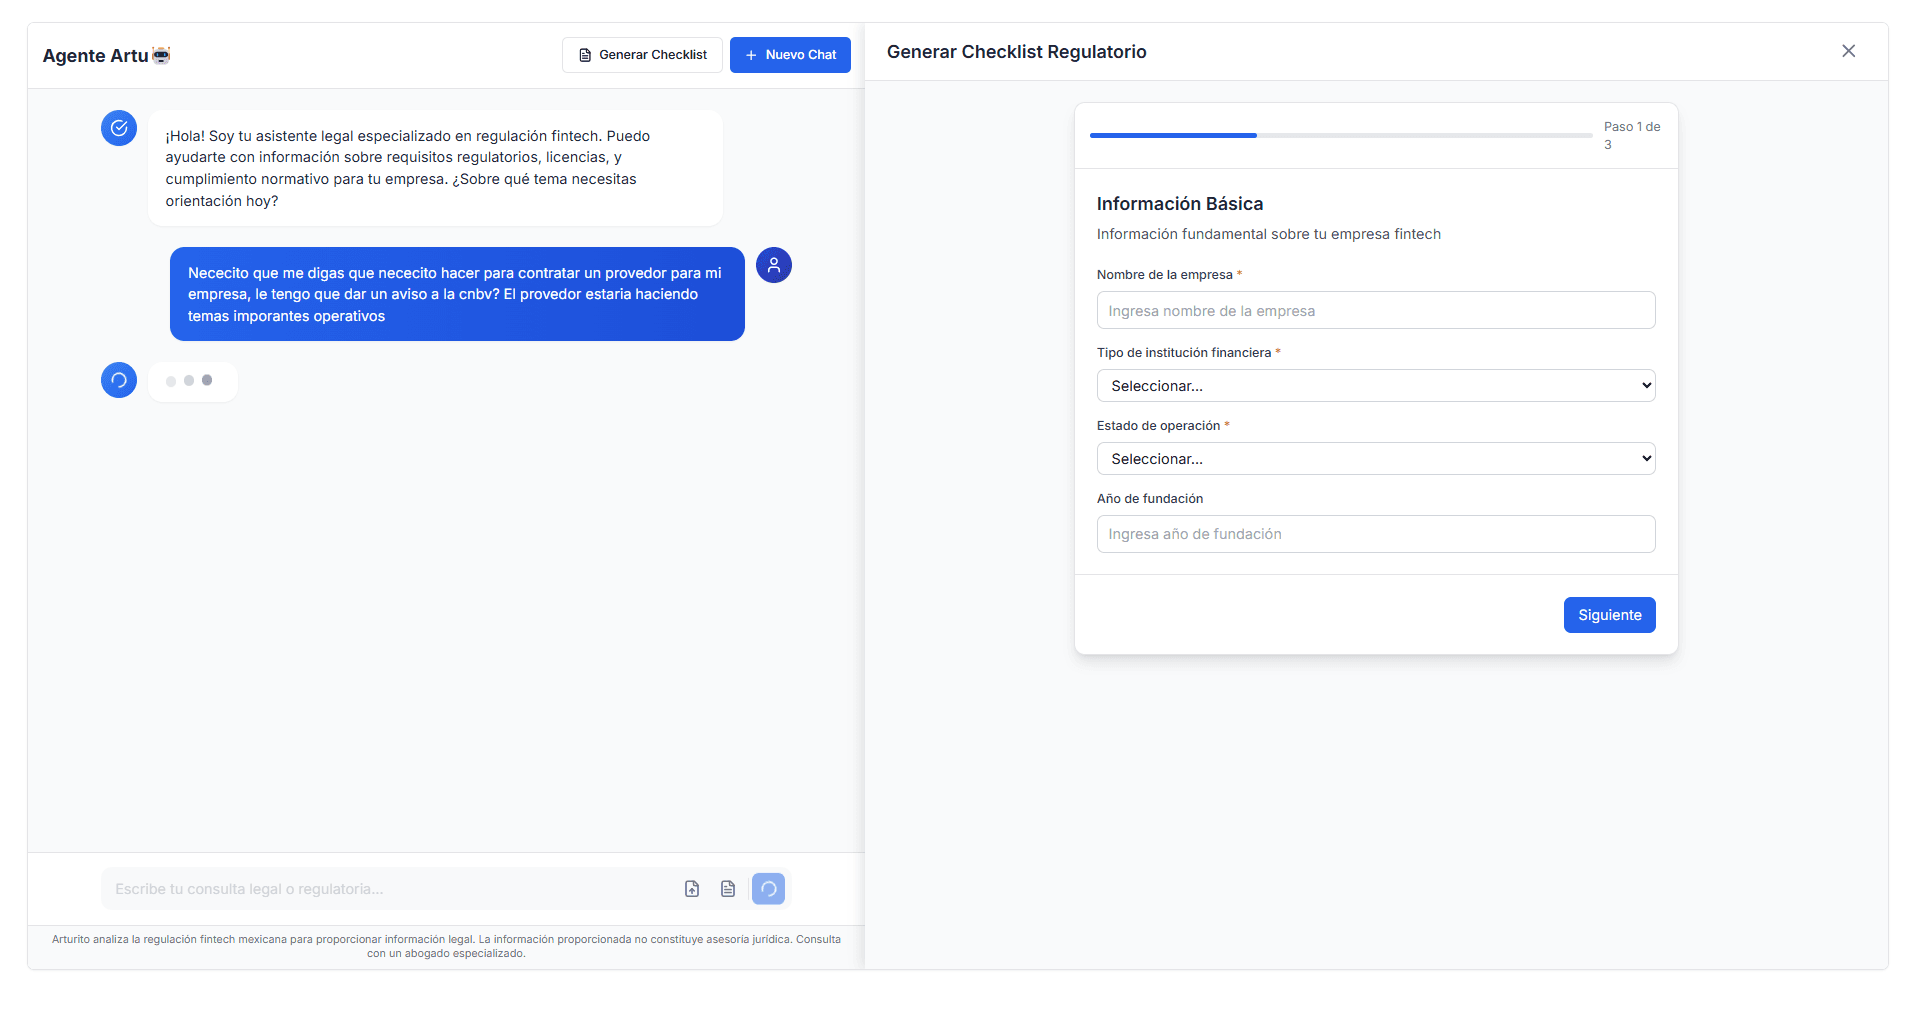Click the Siguiente button
This screenshot has width=1916, height=1012.
coord(1610,615)
